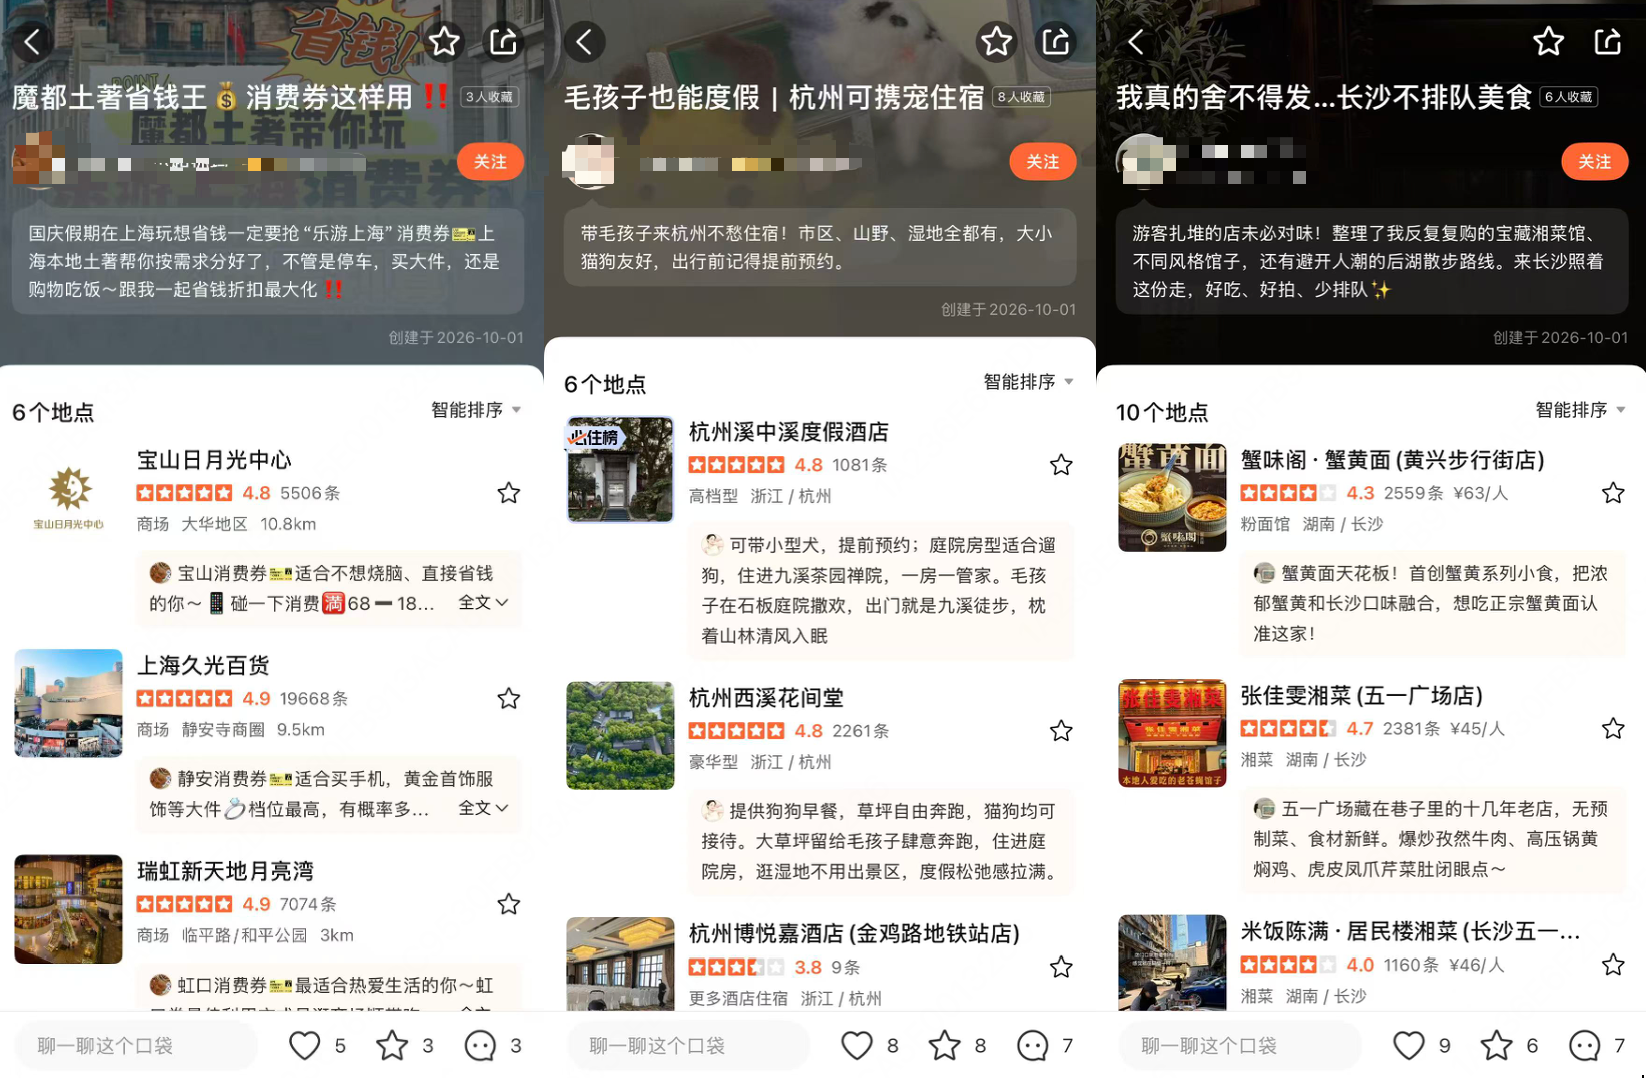This screenshot has width=1646, height=1078.
Task: Share the Shanghai coupon guide
Action: pos(503,42)
